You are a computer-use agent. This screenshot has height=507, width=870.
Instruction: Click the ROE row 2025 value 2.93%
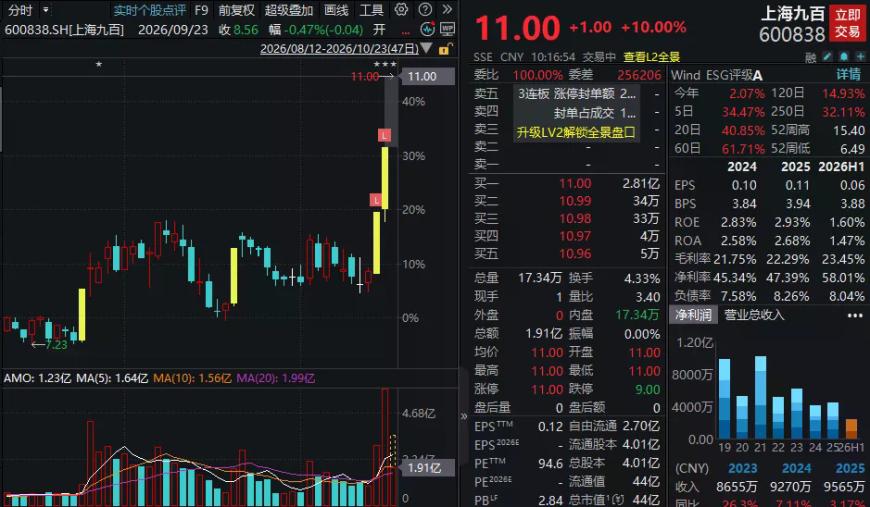(792, 222)
